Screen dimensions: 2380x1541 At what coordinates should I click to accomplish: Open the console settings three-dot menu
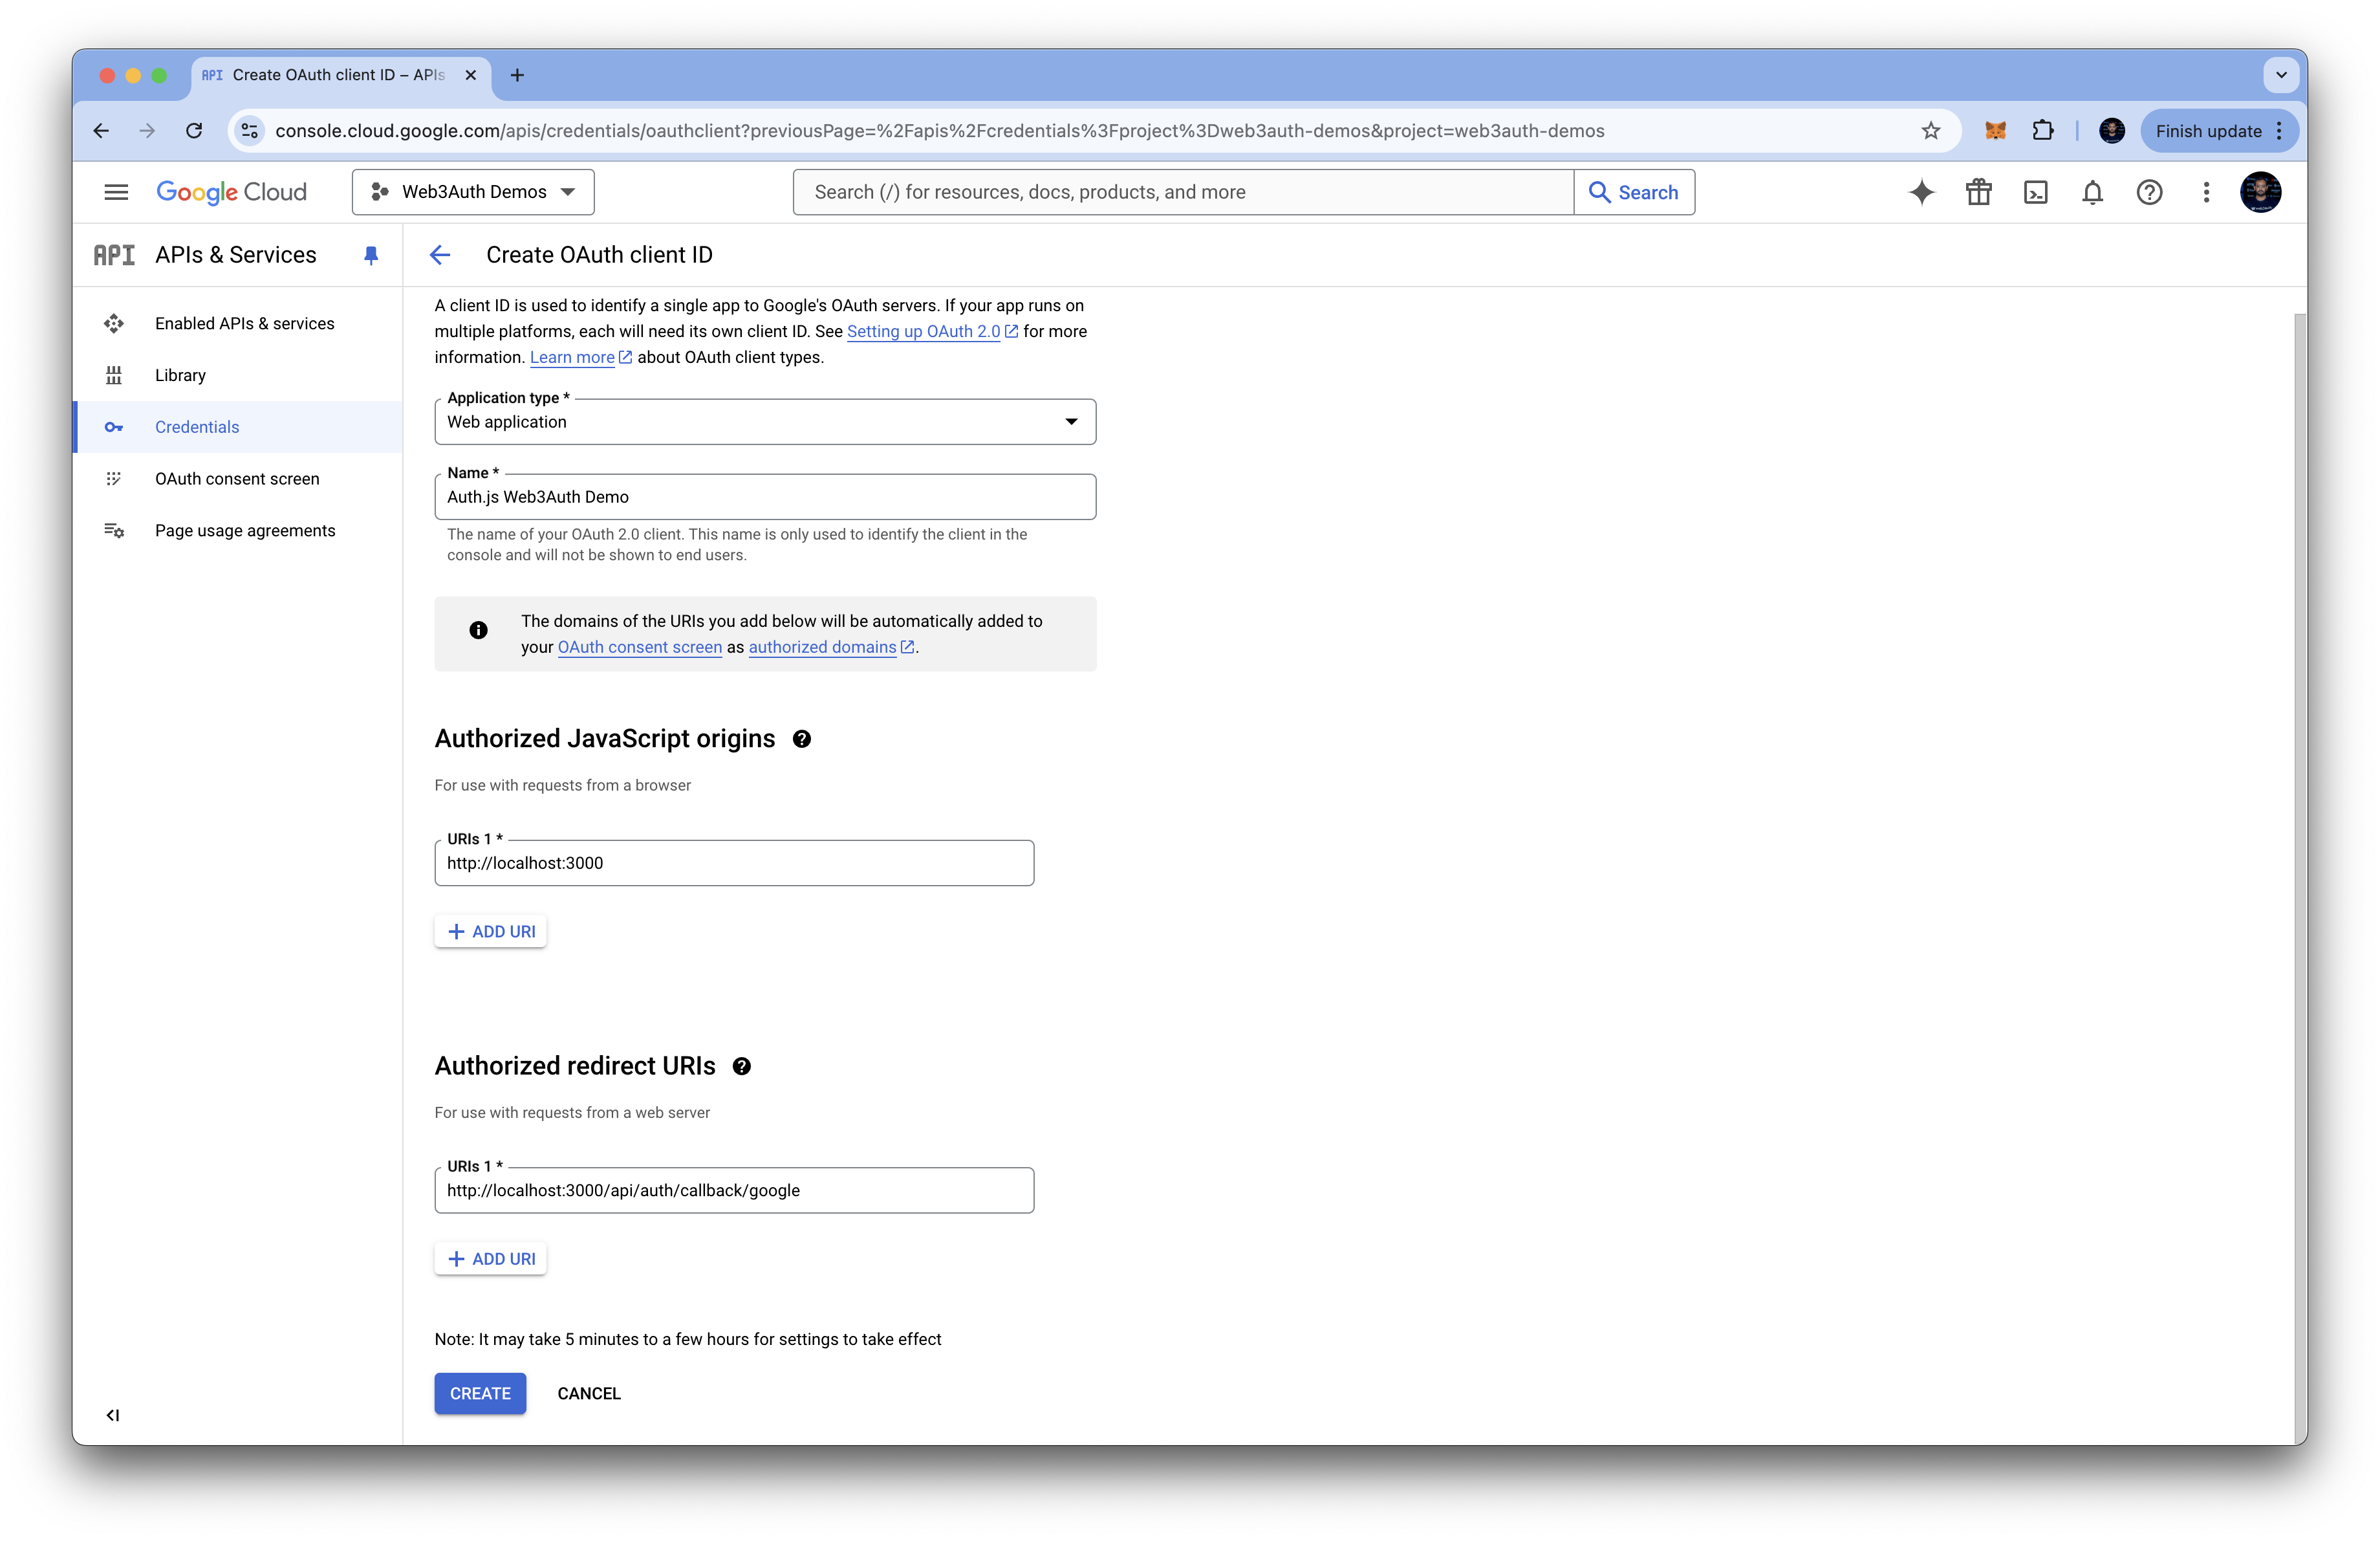coord(2206,192)
